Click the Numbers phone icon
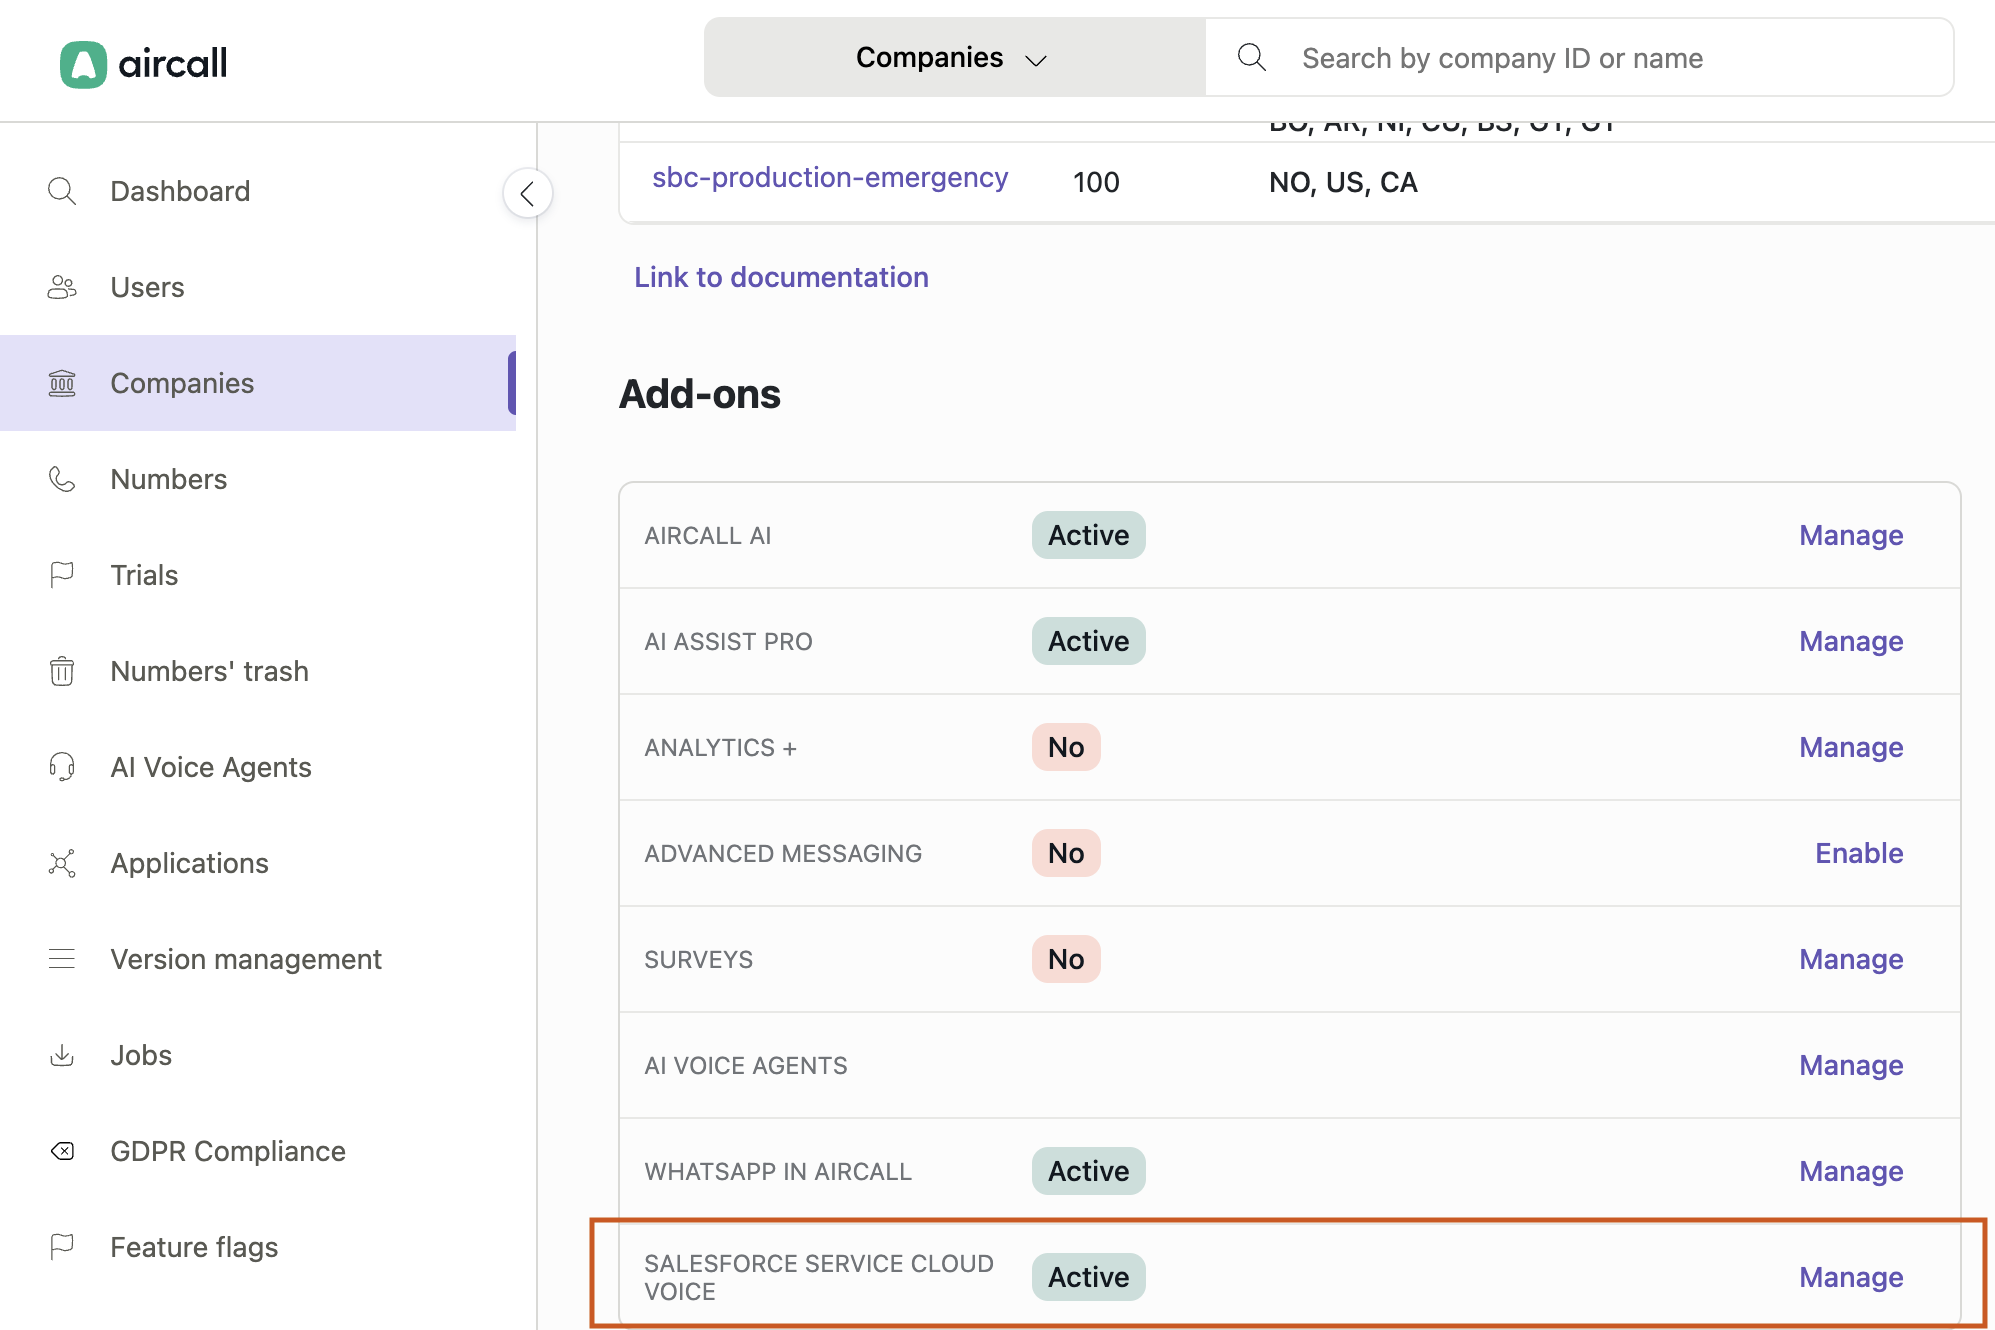 coord(62,479)
